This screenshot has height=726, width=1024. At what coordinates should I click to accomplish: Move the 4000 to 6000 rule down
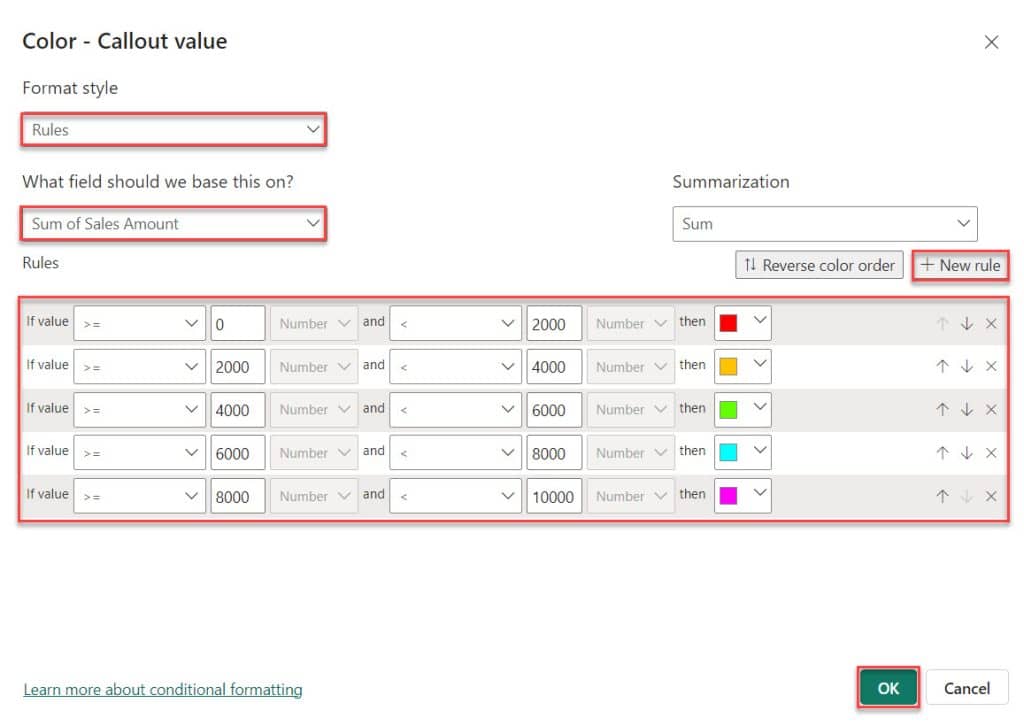(967, 409)
